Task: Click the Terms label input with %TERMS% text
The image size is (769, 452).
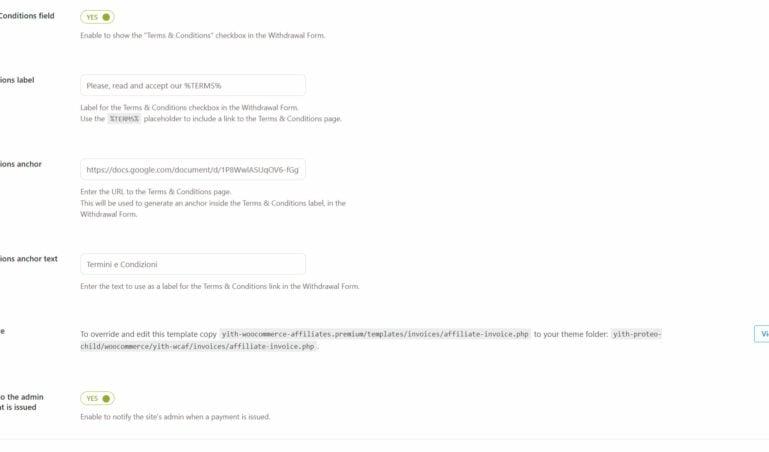Action: 193,85
